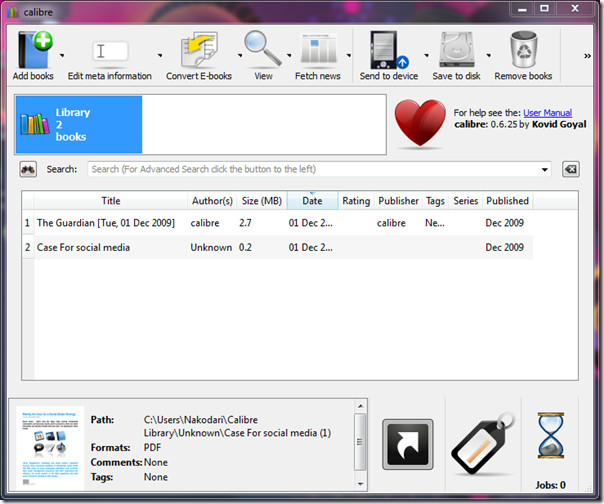Select the Library books icon
The width and height of the screenshot is (604, 504).
point(35,124)
